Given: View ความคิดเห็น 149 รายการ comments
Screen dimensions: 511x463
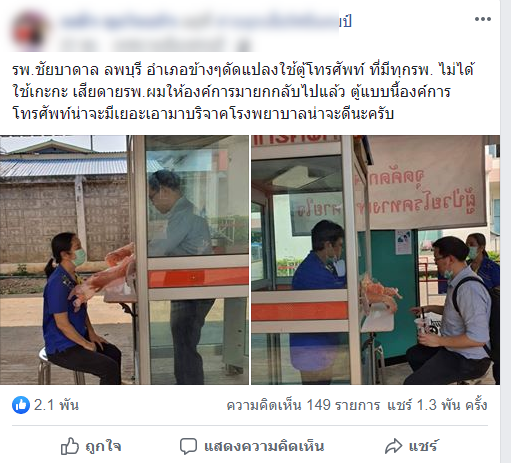Looking at the screenshot, I should (303, 405).
